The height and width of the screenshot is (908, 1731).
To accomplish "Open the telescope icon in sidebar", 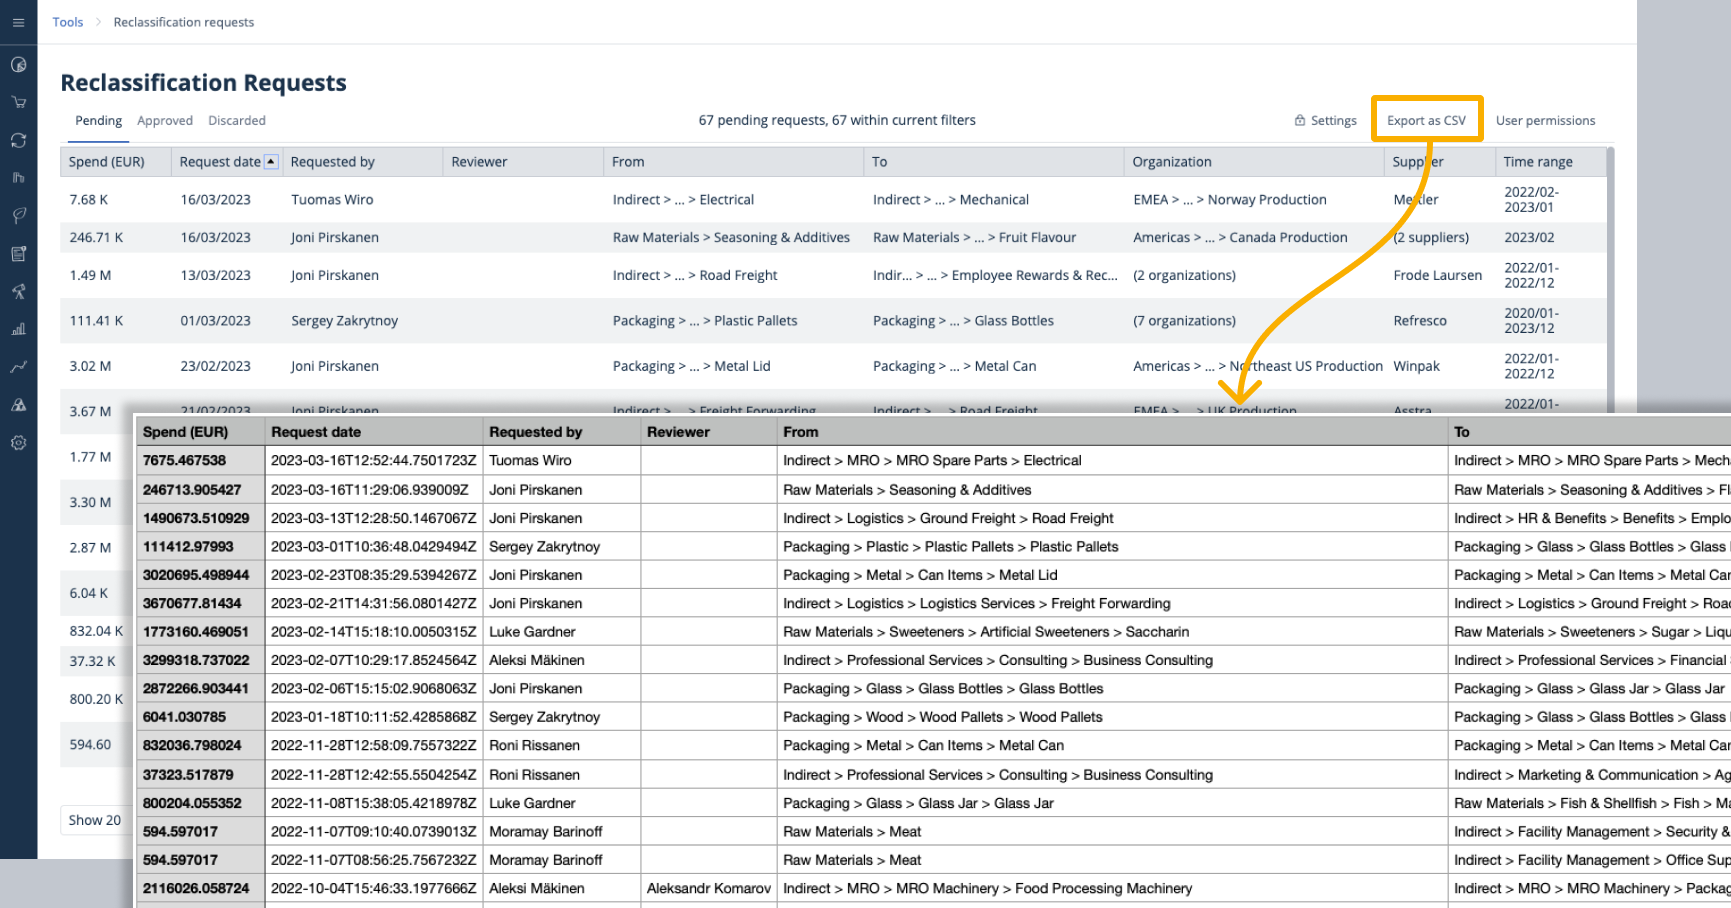I will tap(18, 292).
